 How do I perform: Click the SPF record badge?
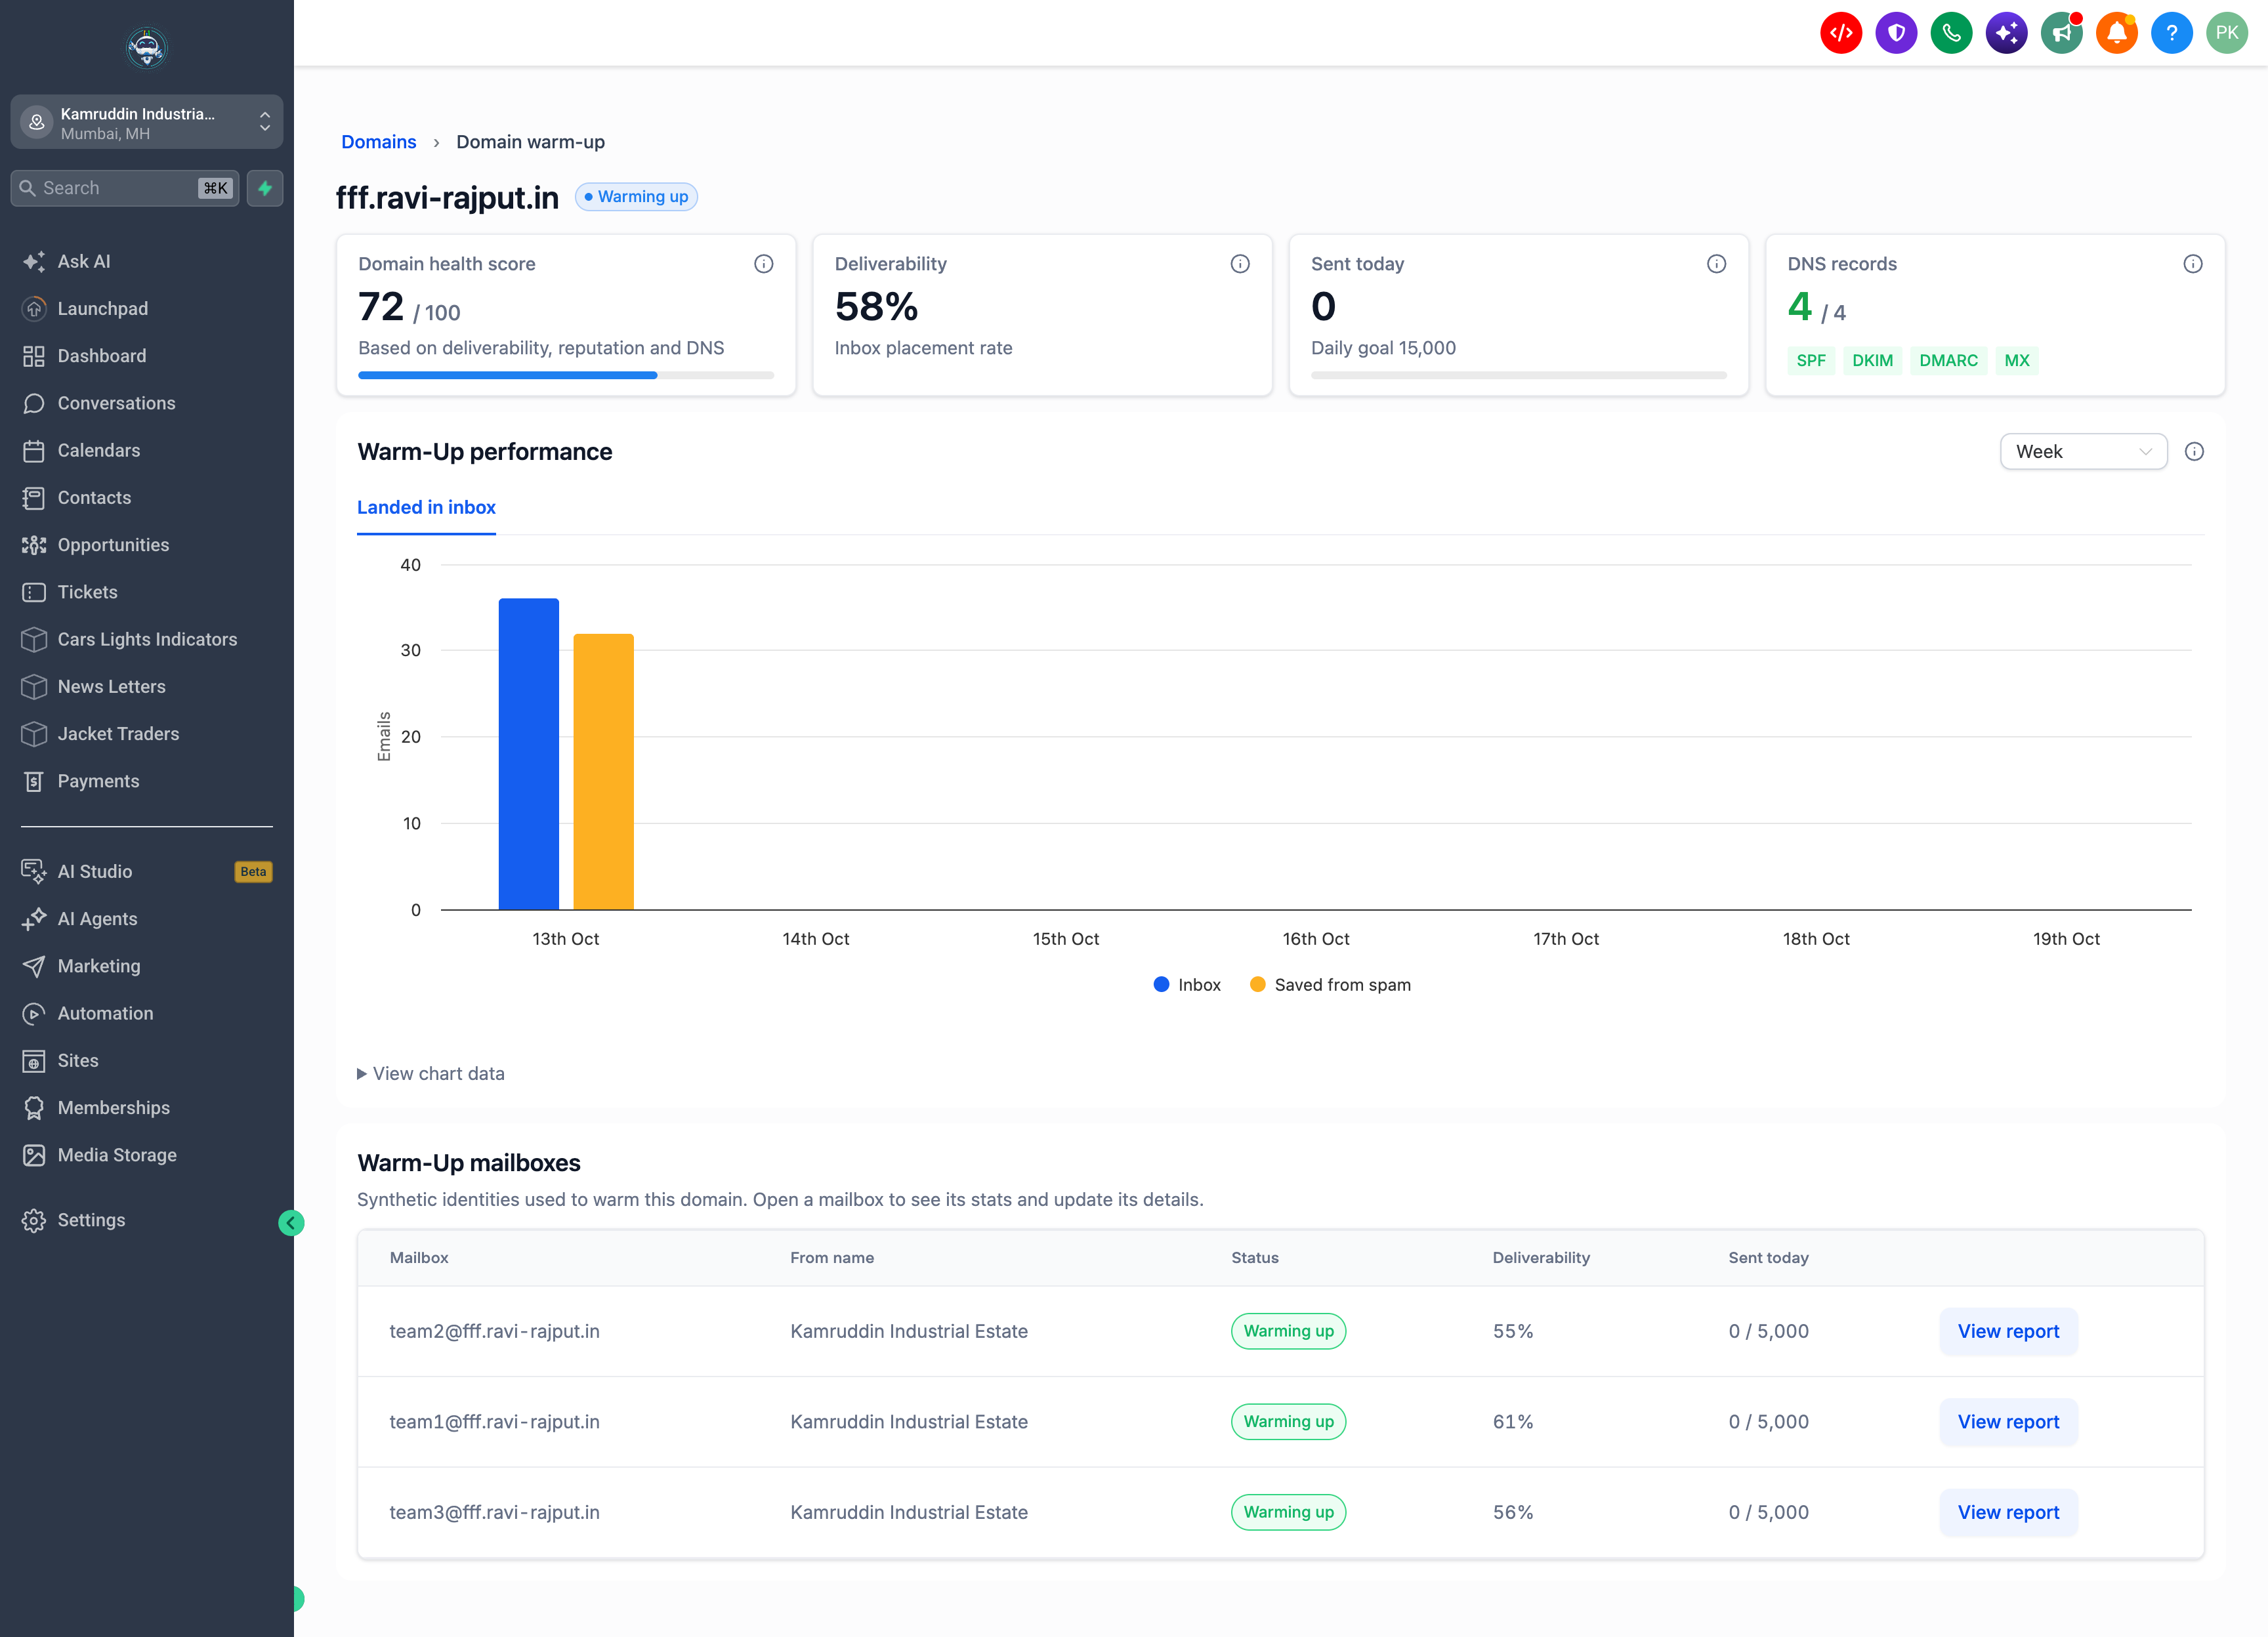click(1810, 360)
